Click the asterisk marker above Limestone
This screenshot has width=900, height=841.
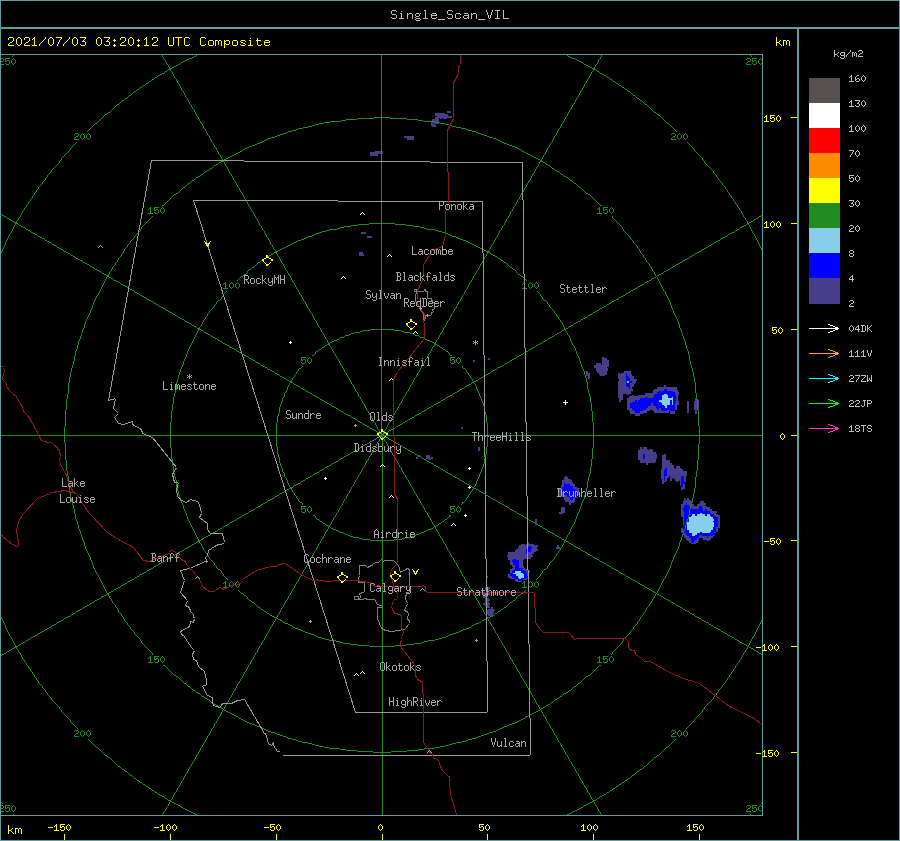(x=189, y=377)
